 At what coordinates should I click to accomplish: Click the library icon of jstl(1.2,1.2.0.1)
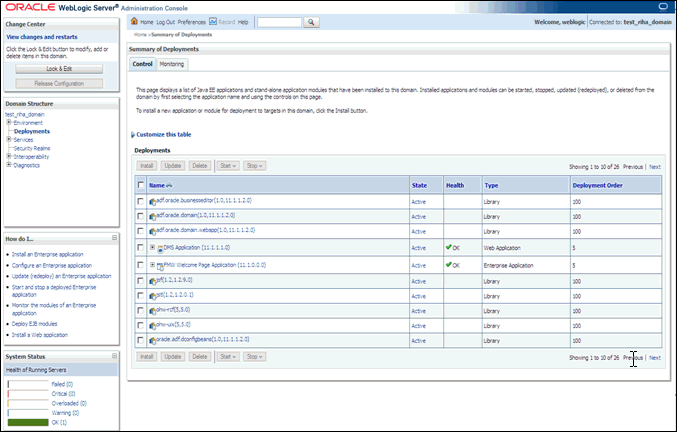click(x=152, y=296)
